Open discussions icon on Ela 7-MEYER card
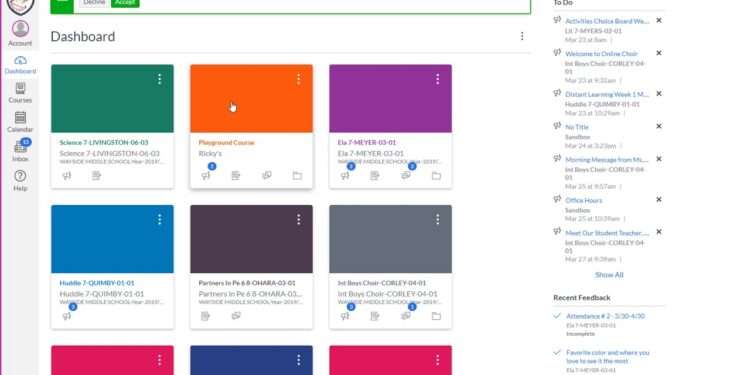 coord(406,176)
